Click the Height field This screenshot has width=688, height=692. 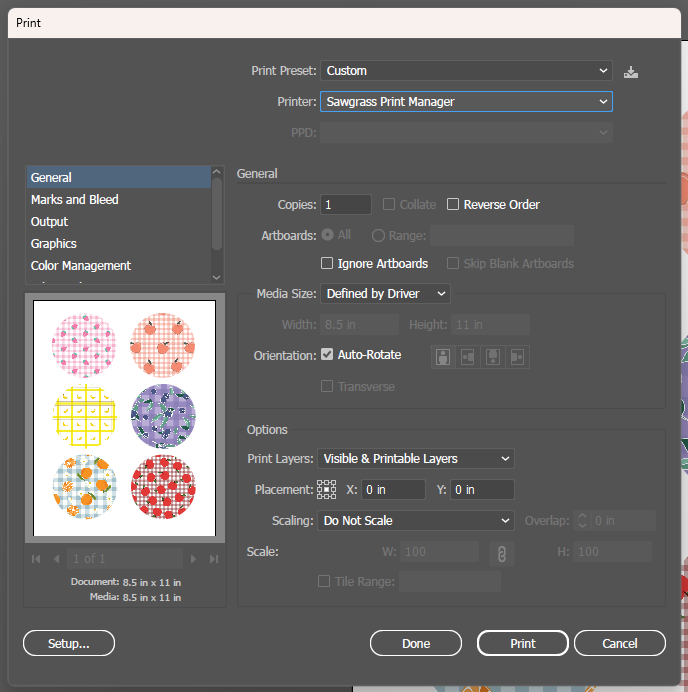tap(490, 325)
